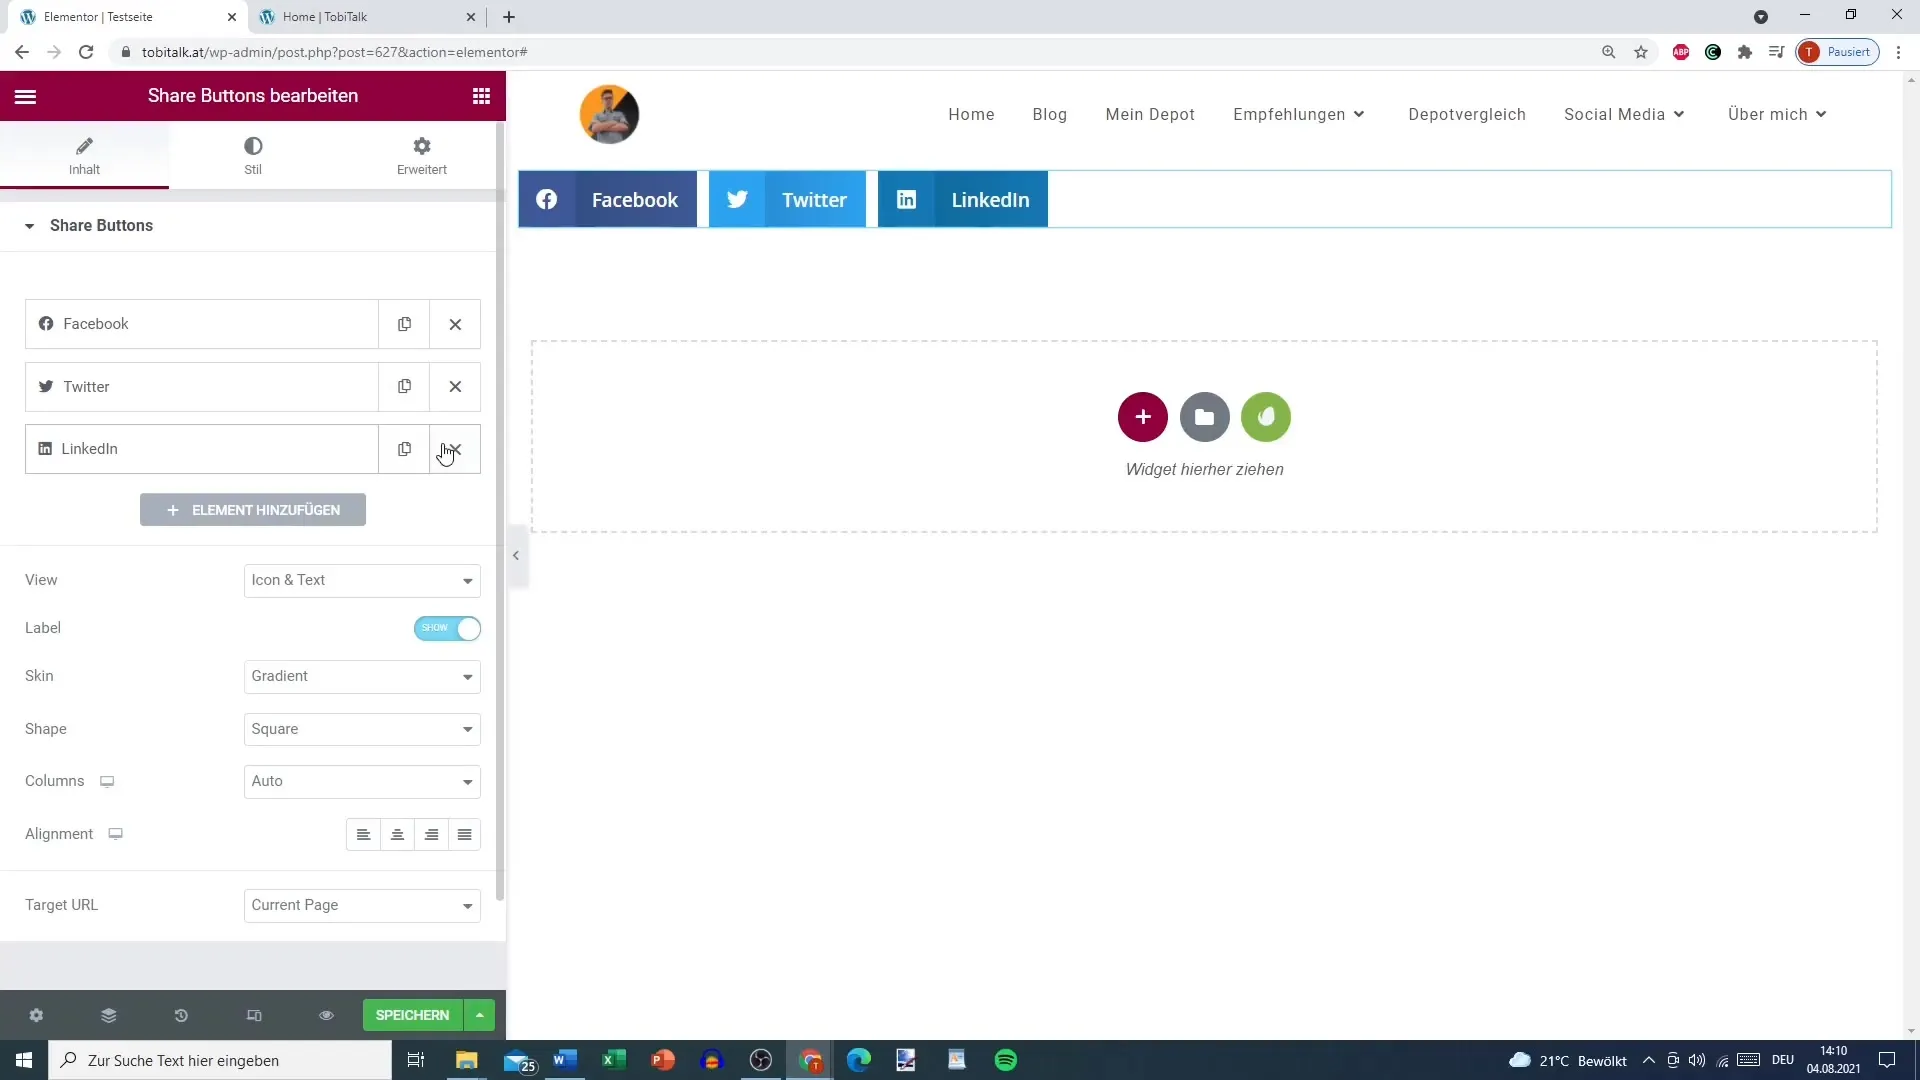Open the Elementor hamburger menu

26,96
